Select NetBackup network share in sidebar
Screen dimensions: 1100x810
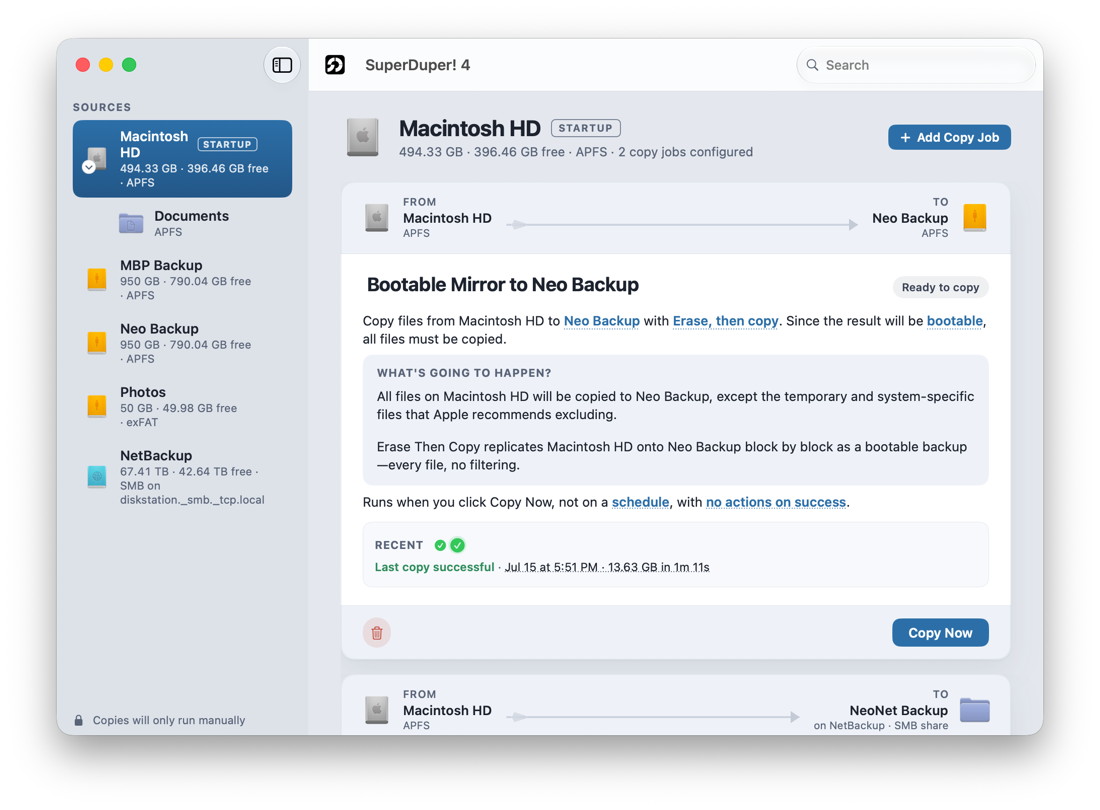[182, 477]
